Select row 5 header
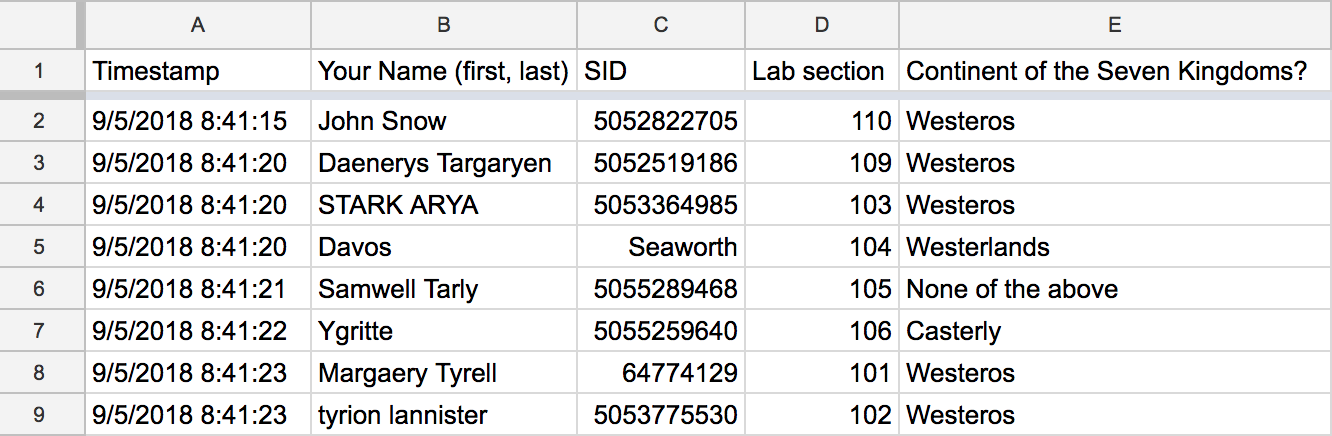 coord(39,247)
